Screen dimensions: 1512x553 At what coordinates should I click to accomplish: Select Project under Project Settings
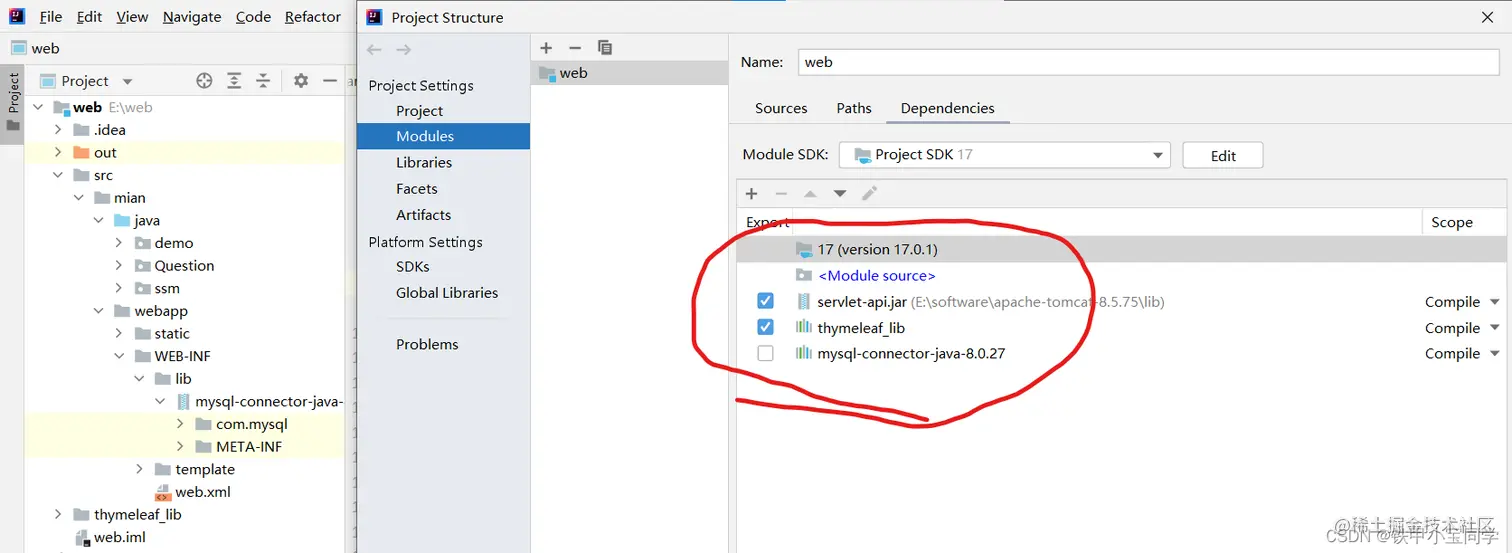[420, 111]
